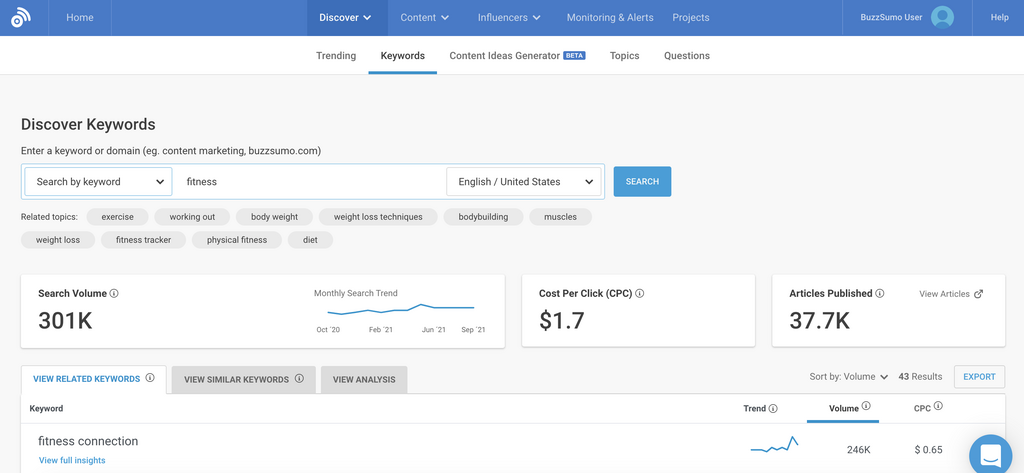The image size is (1024, 473).
Task: Open View Articles external link
Action: 950,294
